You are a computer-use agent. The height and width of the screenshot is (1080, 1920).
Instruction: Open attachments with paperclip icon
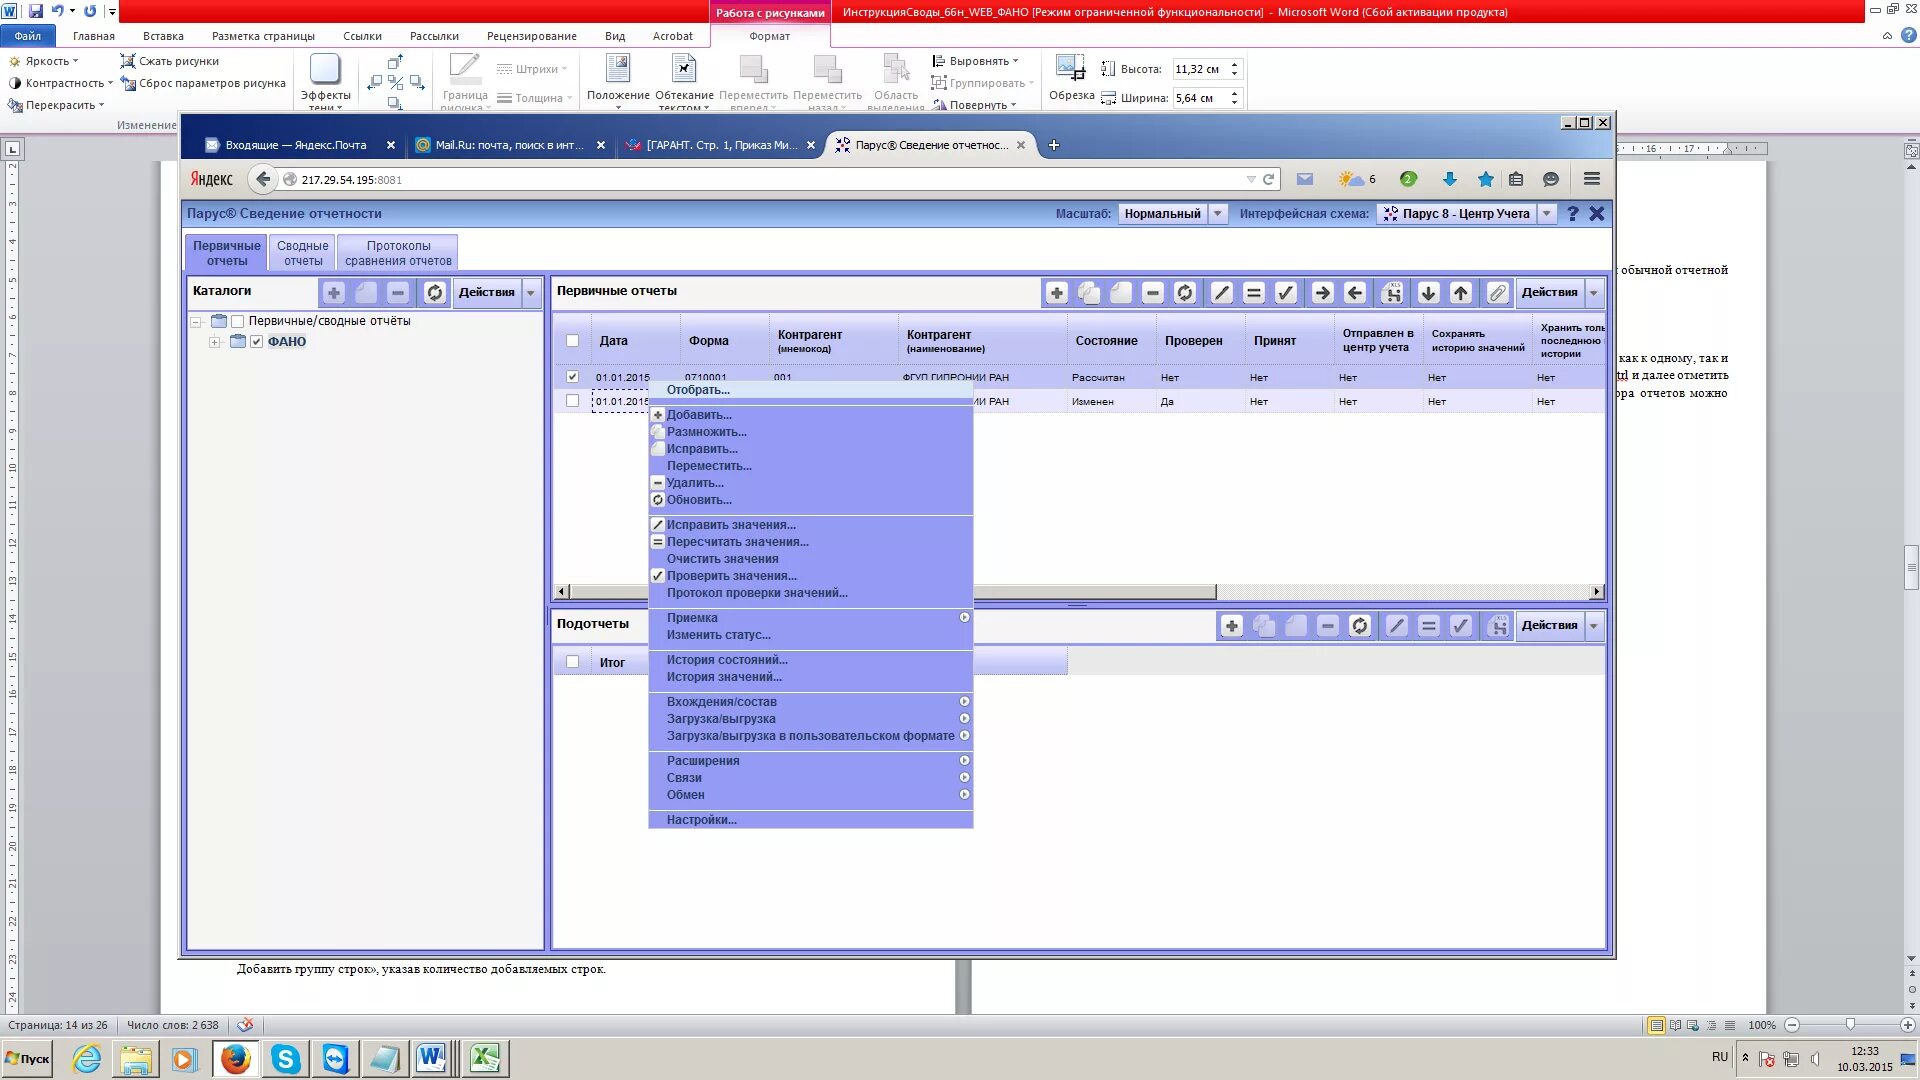[x=1497, y=293]
